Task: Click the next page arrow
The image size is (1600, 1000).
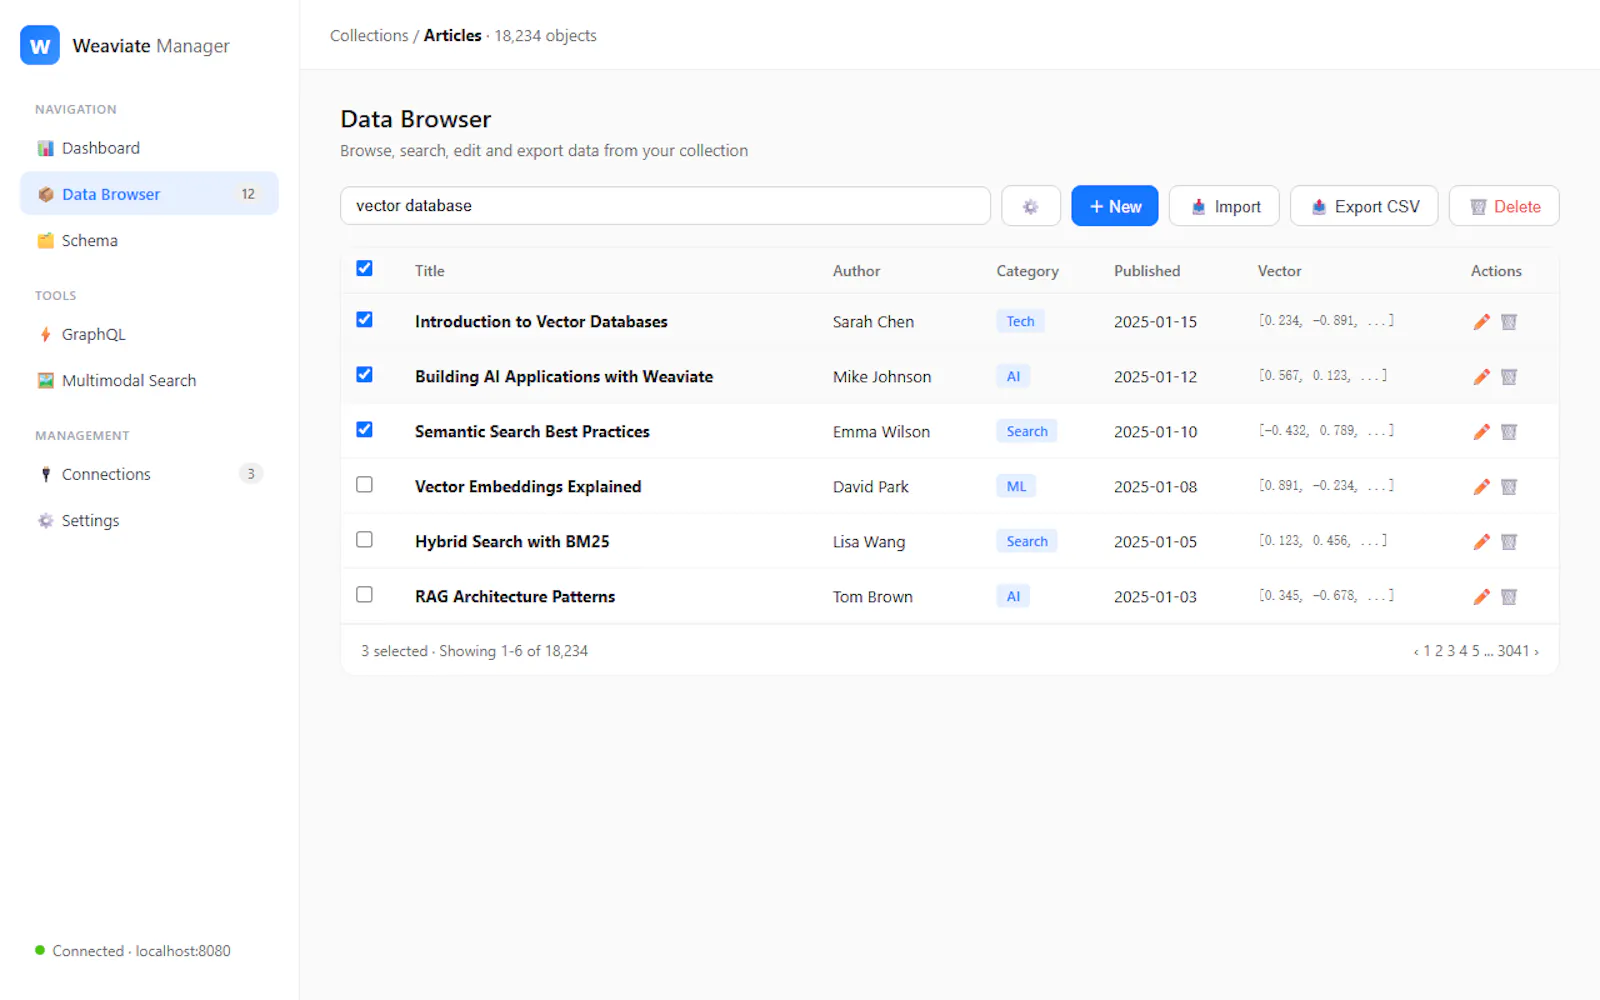Action: 1536,651
